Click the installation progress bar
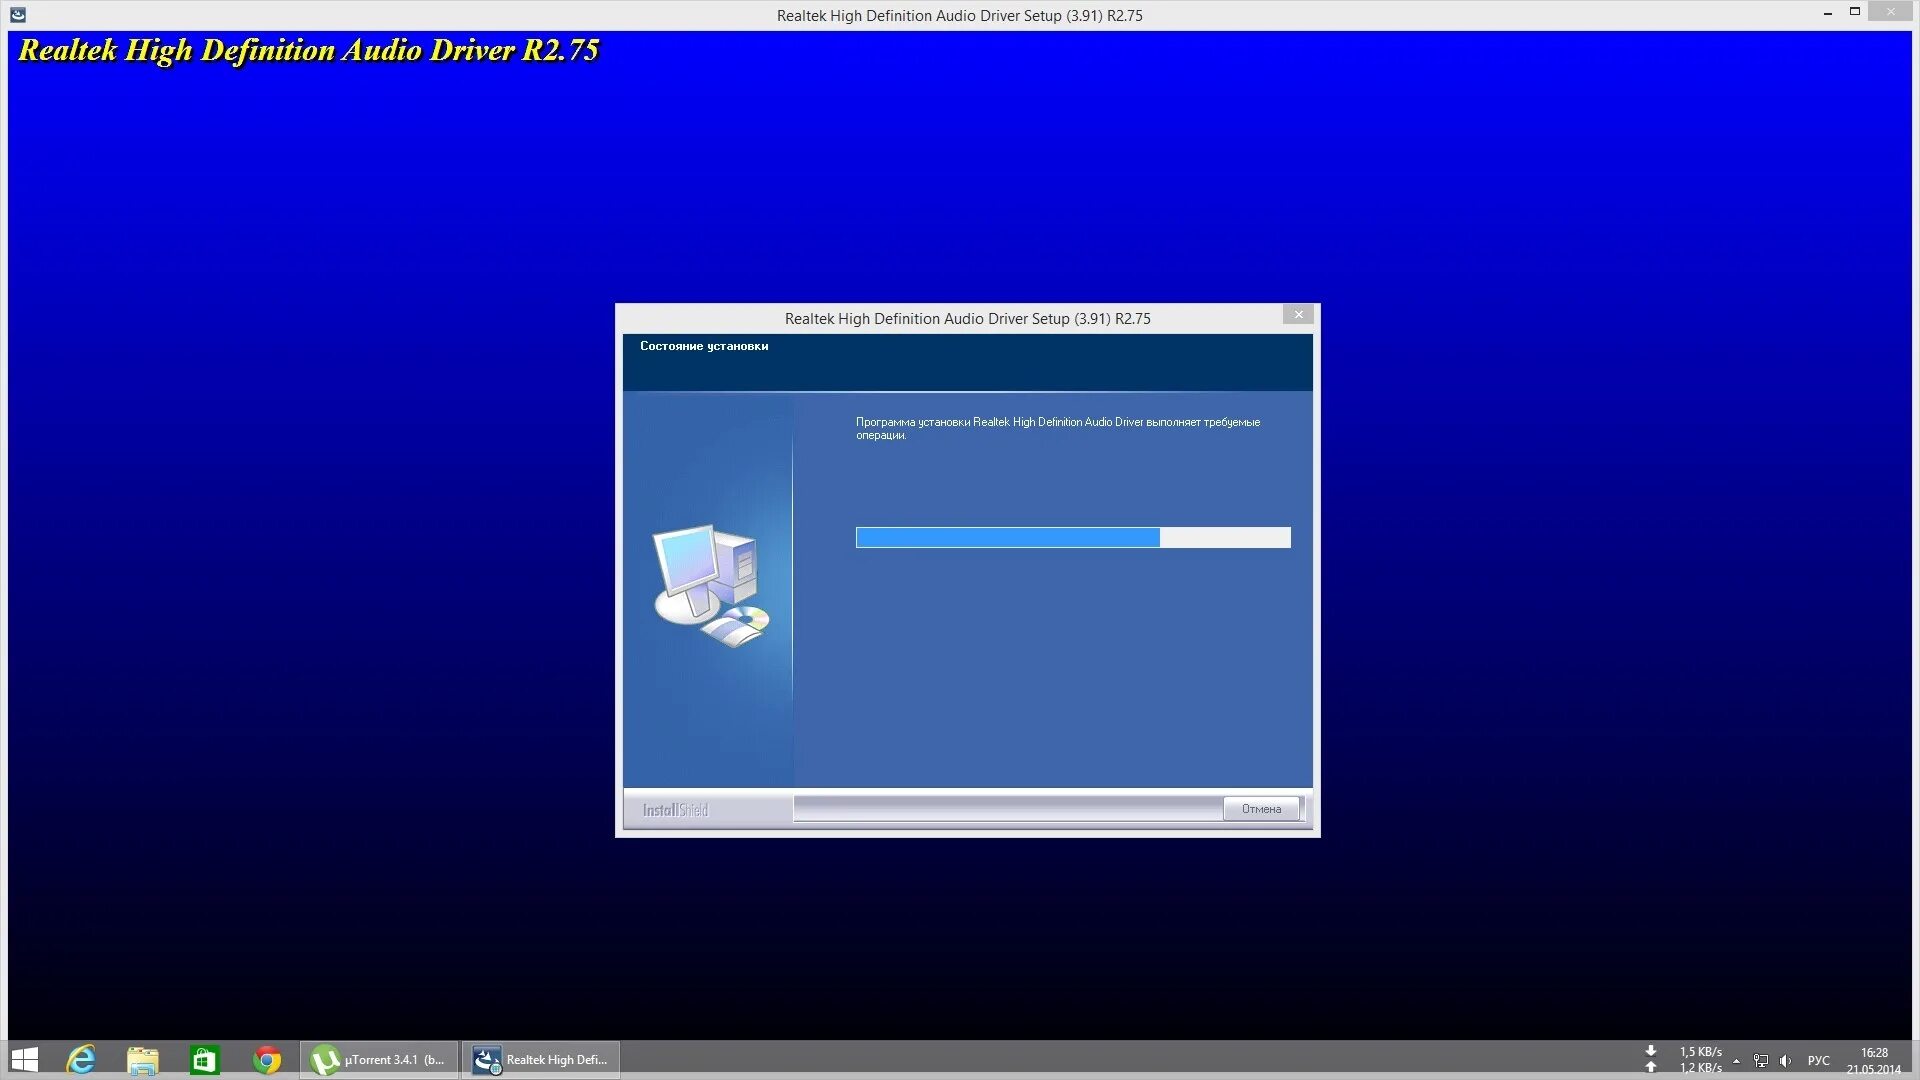The width and height of the screenshot is (1920, 1080). pyautogui.click(x=1072, y=538)
